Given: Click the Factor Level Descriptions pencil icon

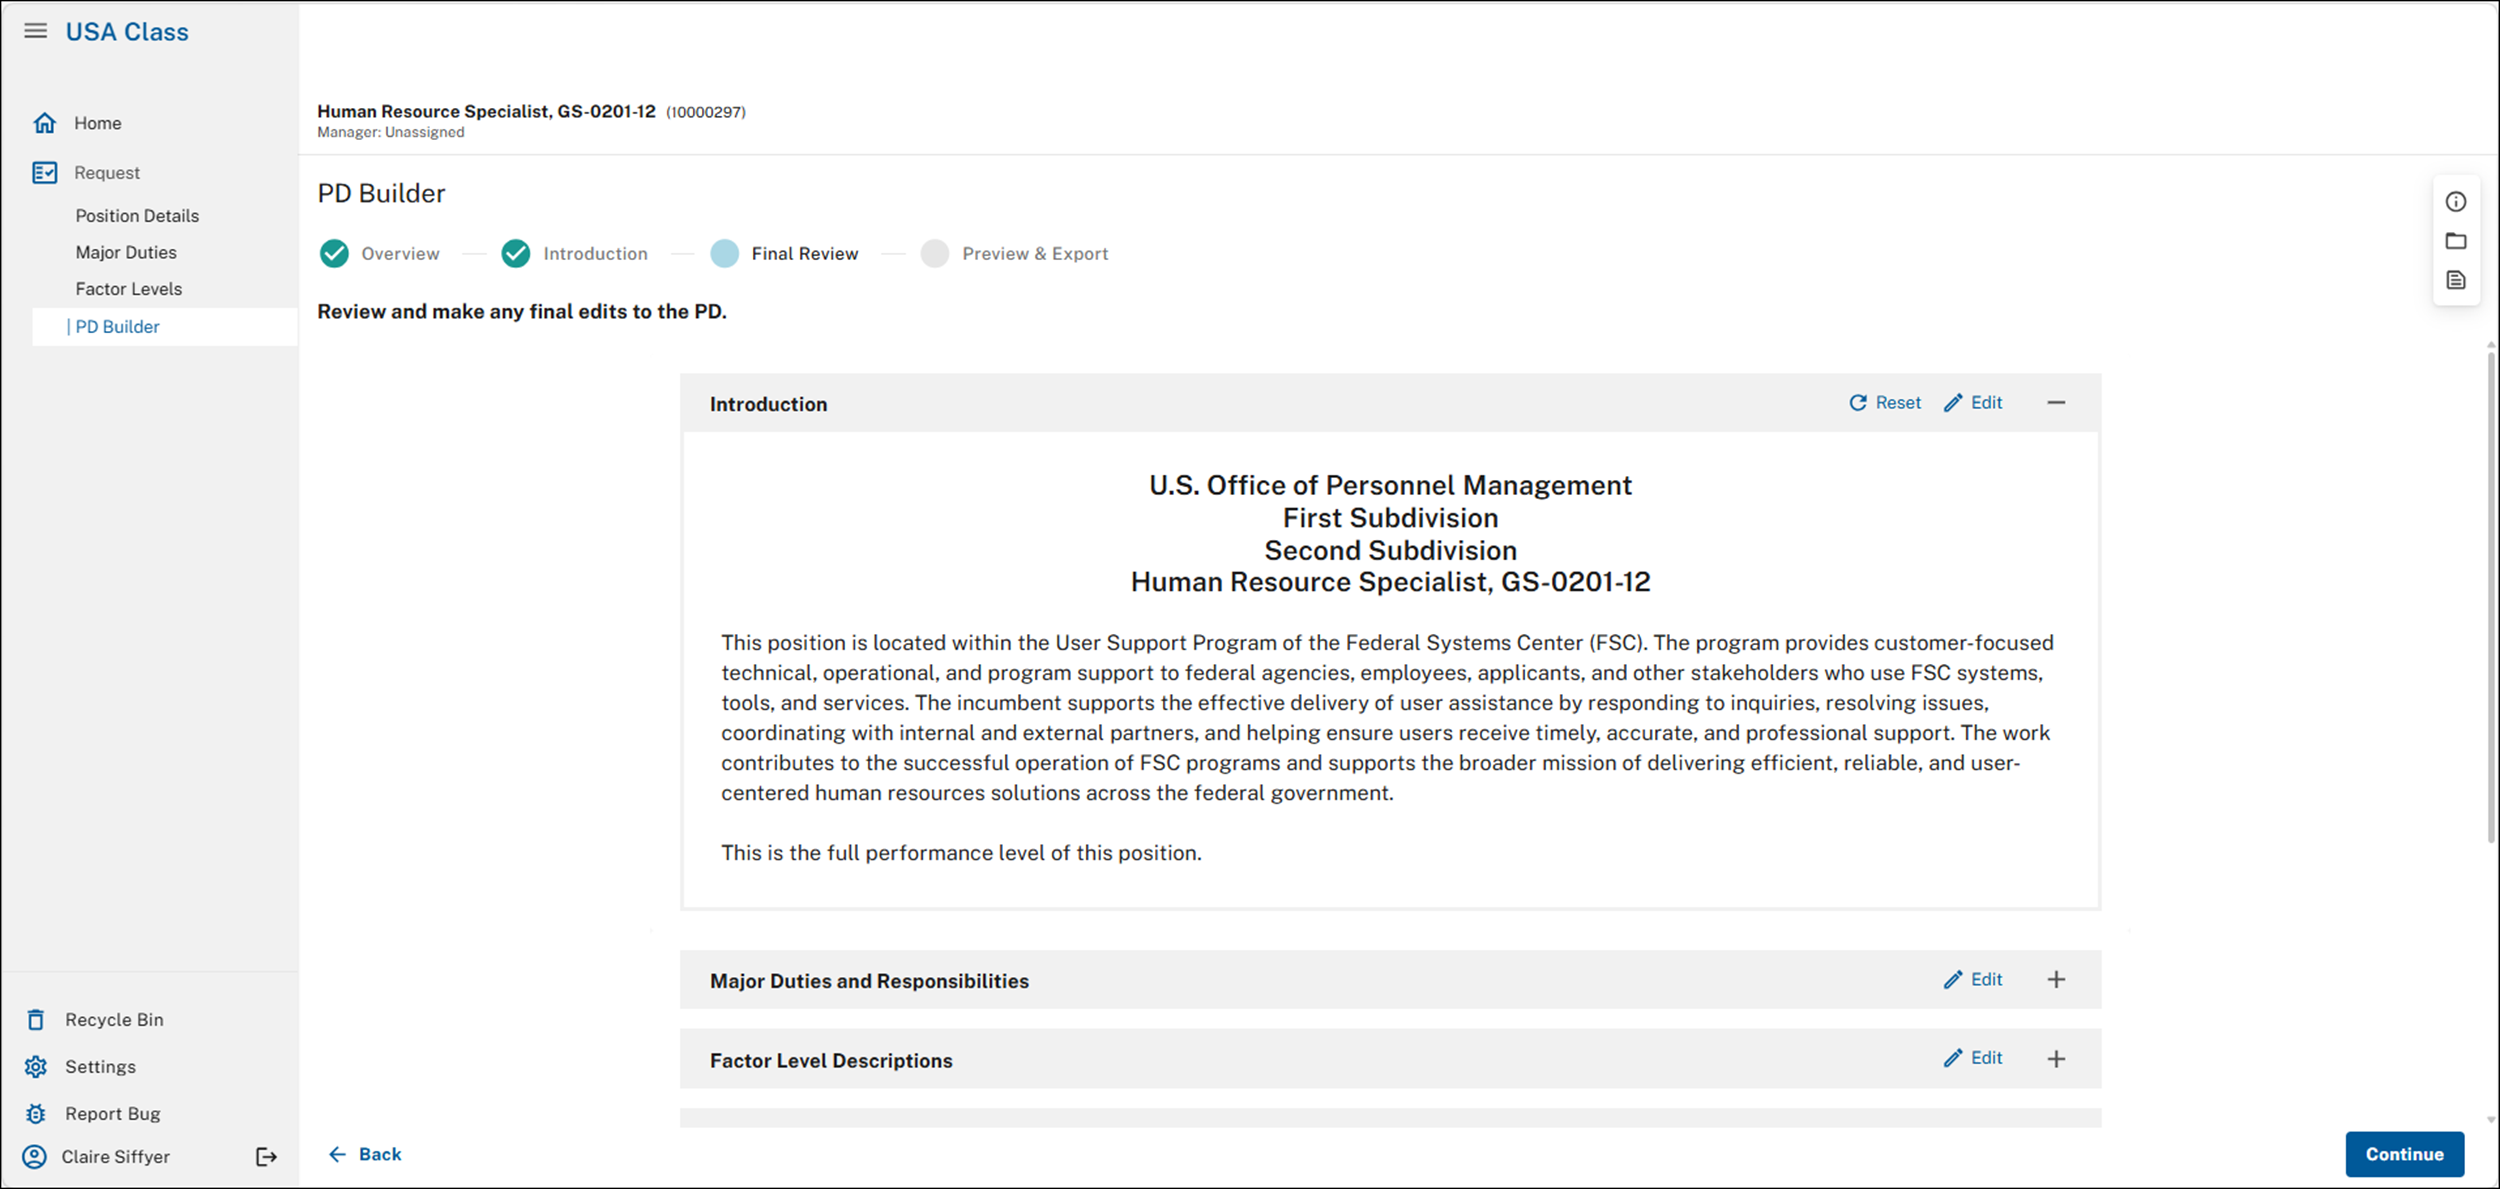Looking at the screenshot, I should [x=1953, y=1058].
